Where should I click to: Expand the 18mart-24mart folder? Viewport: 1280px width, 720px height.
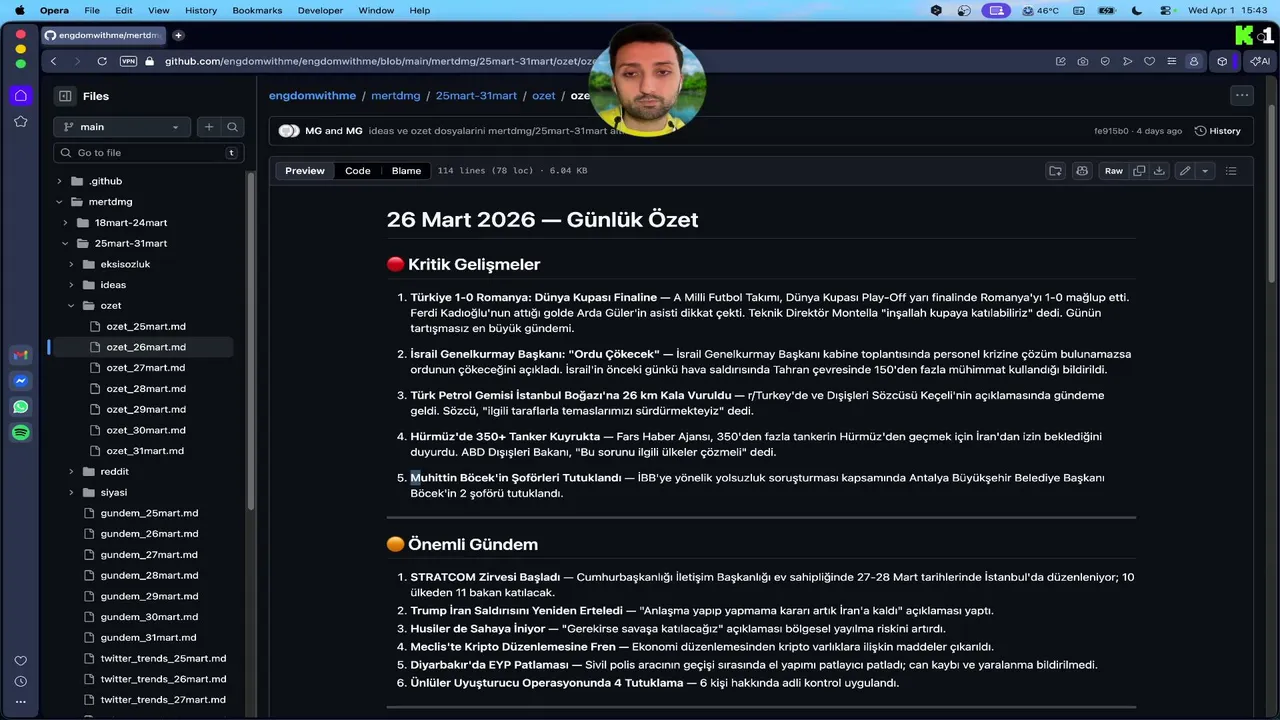(65, 223)
